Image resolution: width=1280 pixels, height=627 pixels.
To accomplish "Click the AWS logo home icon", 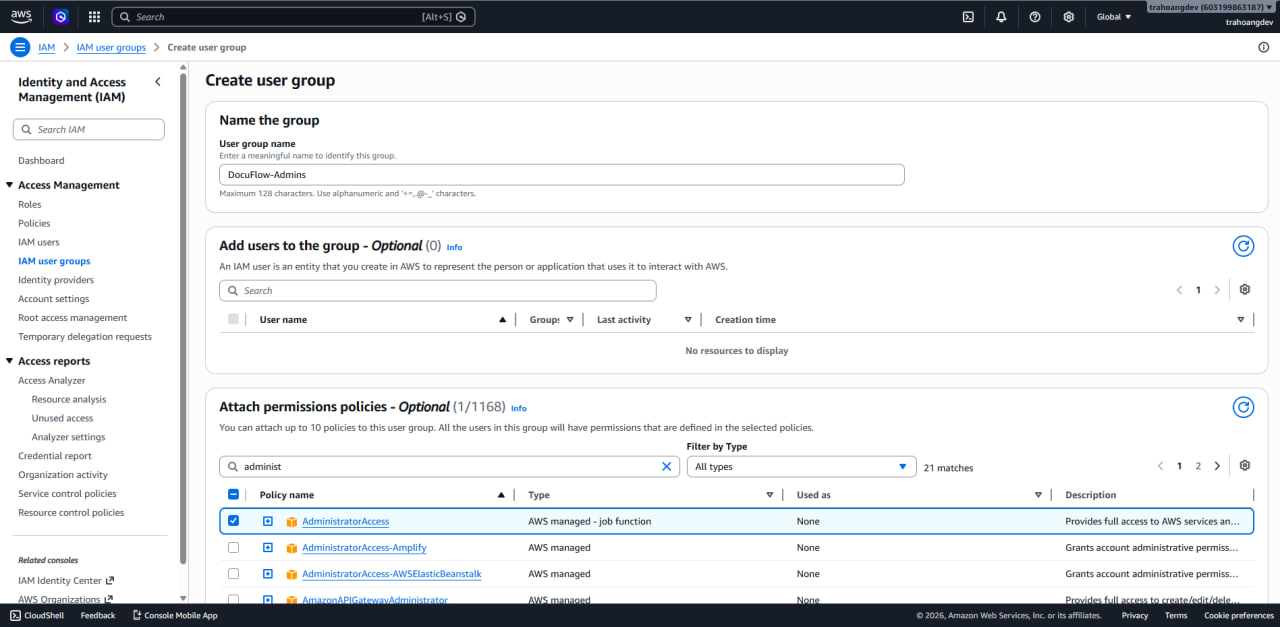I will click(21, 16).
